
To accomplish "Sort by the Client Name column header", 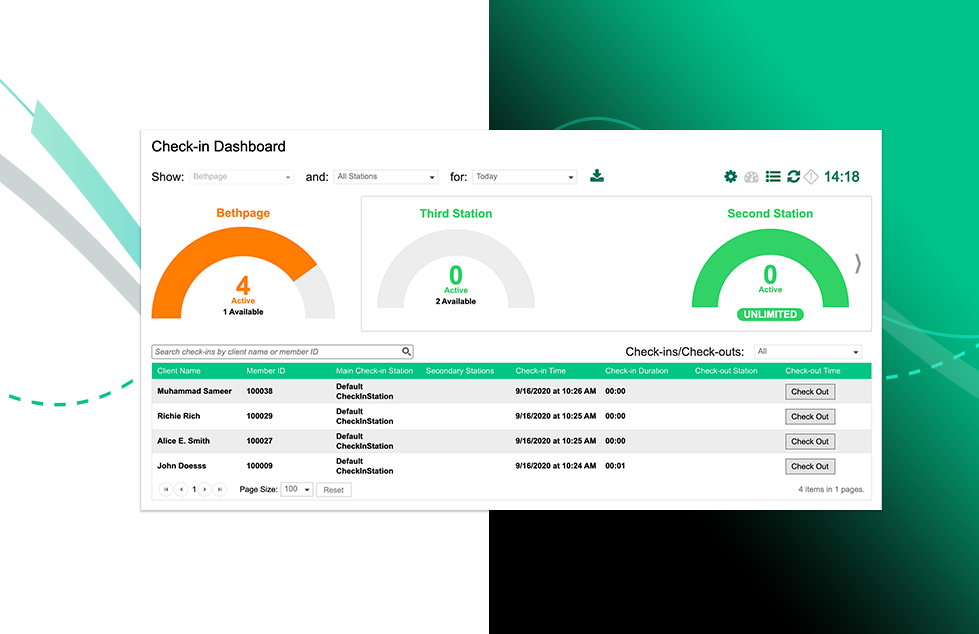I will click(x=180, y=370).
